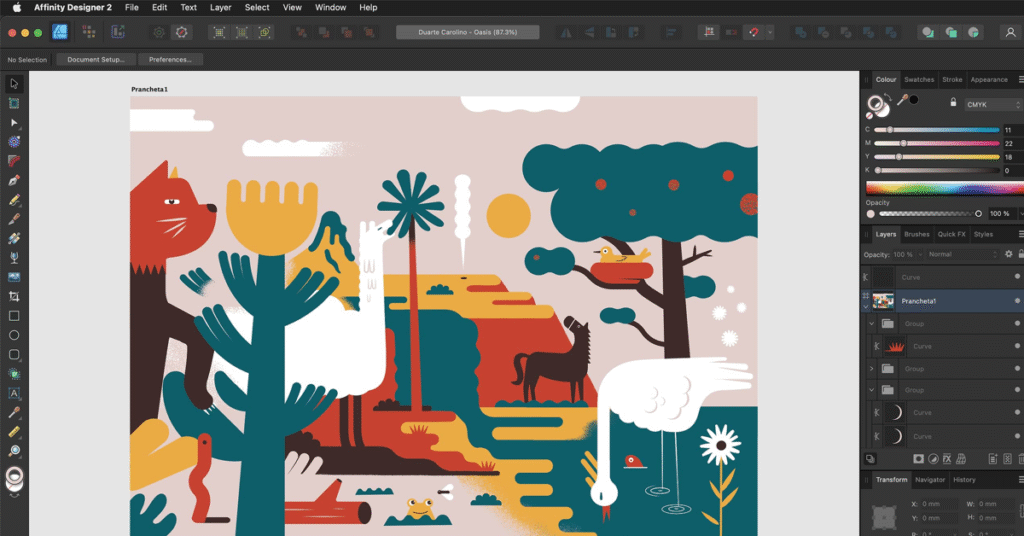This screenshot has height=536, width=1024.
Task: Click the Flip Vertical toolbar icon
Action: pyautogui.click(x=588, y=32)
